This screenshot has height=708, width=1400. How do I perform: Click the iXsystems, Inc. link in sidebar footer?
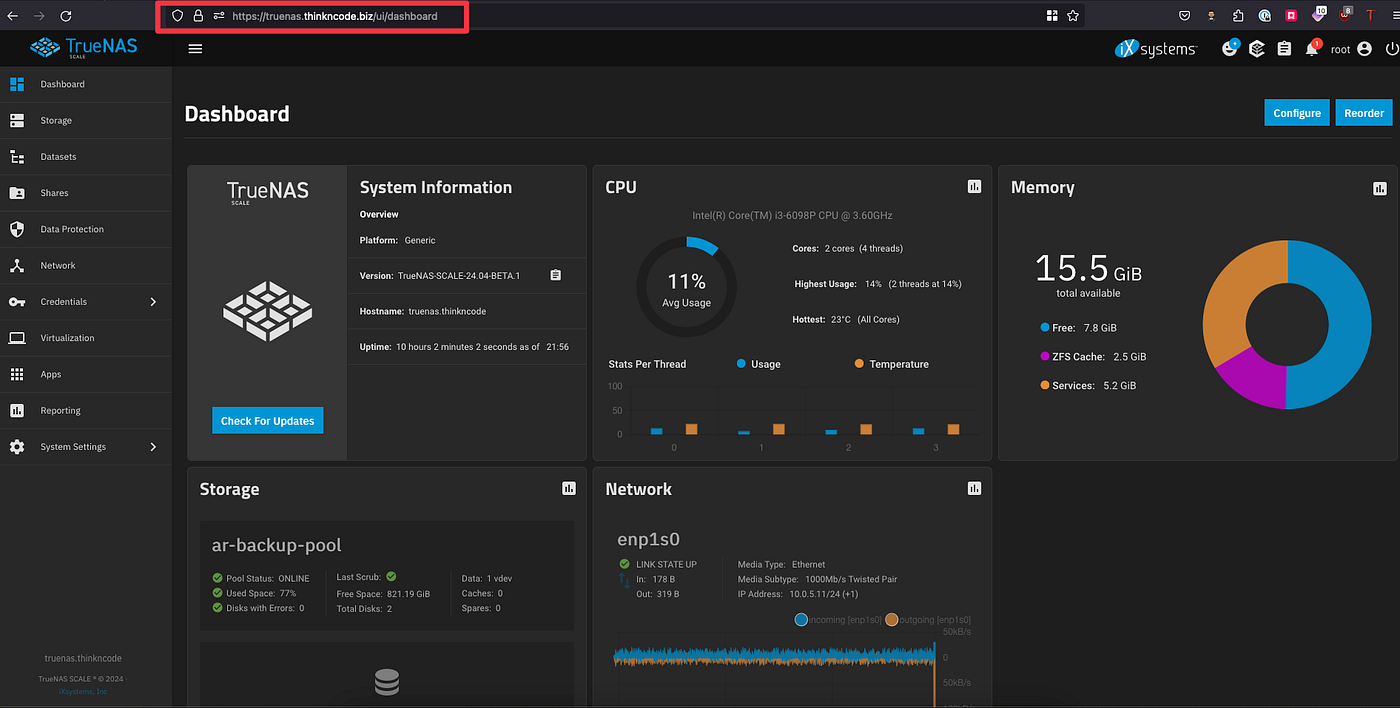84,691
